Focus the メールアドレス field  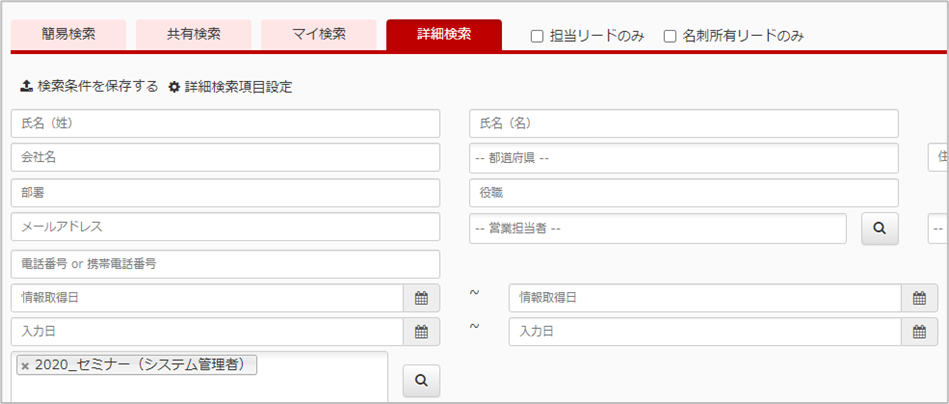pos(226,227)
